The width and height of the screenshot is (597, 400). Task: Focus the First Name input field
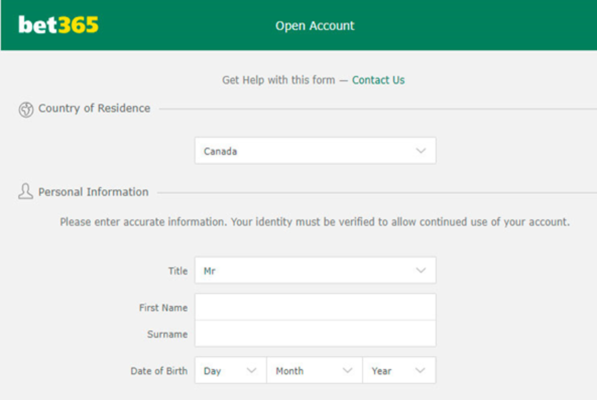315,307
